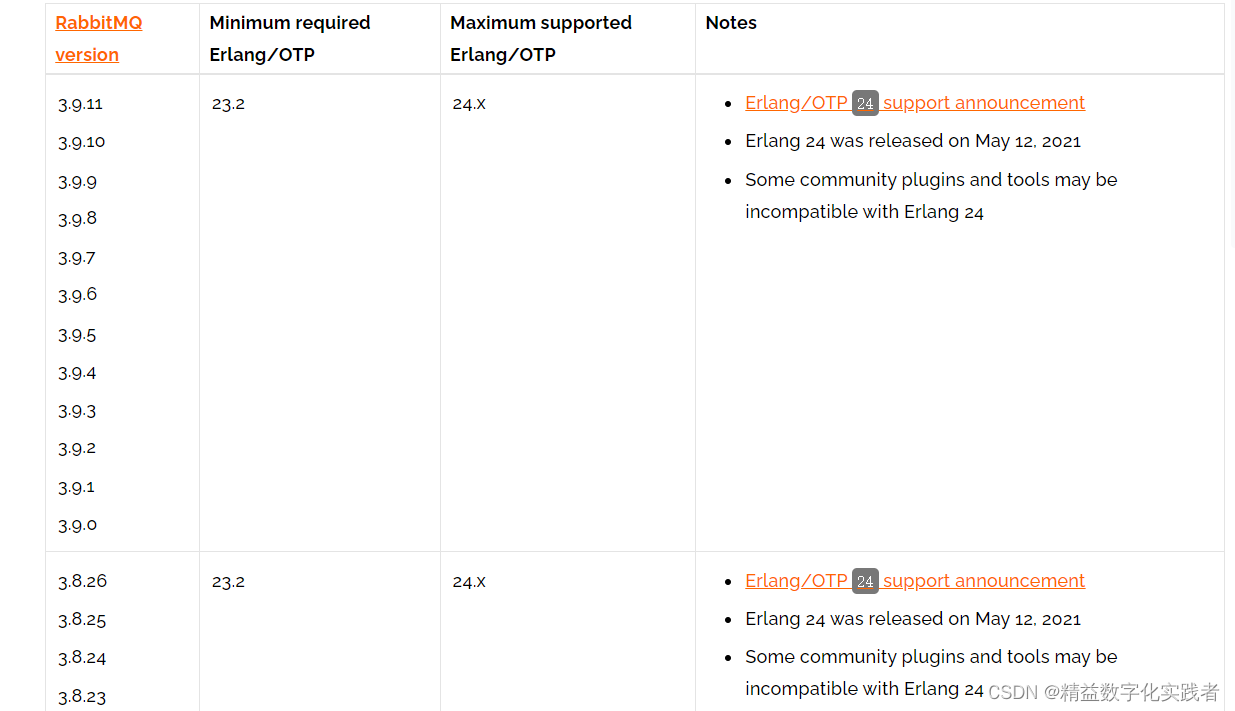Select the 3.8.25 version entry

pyautogui.click(x=82, y=620)
